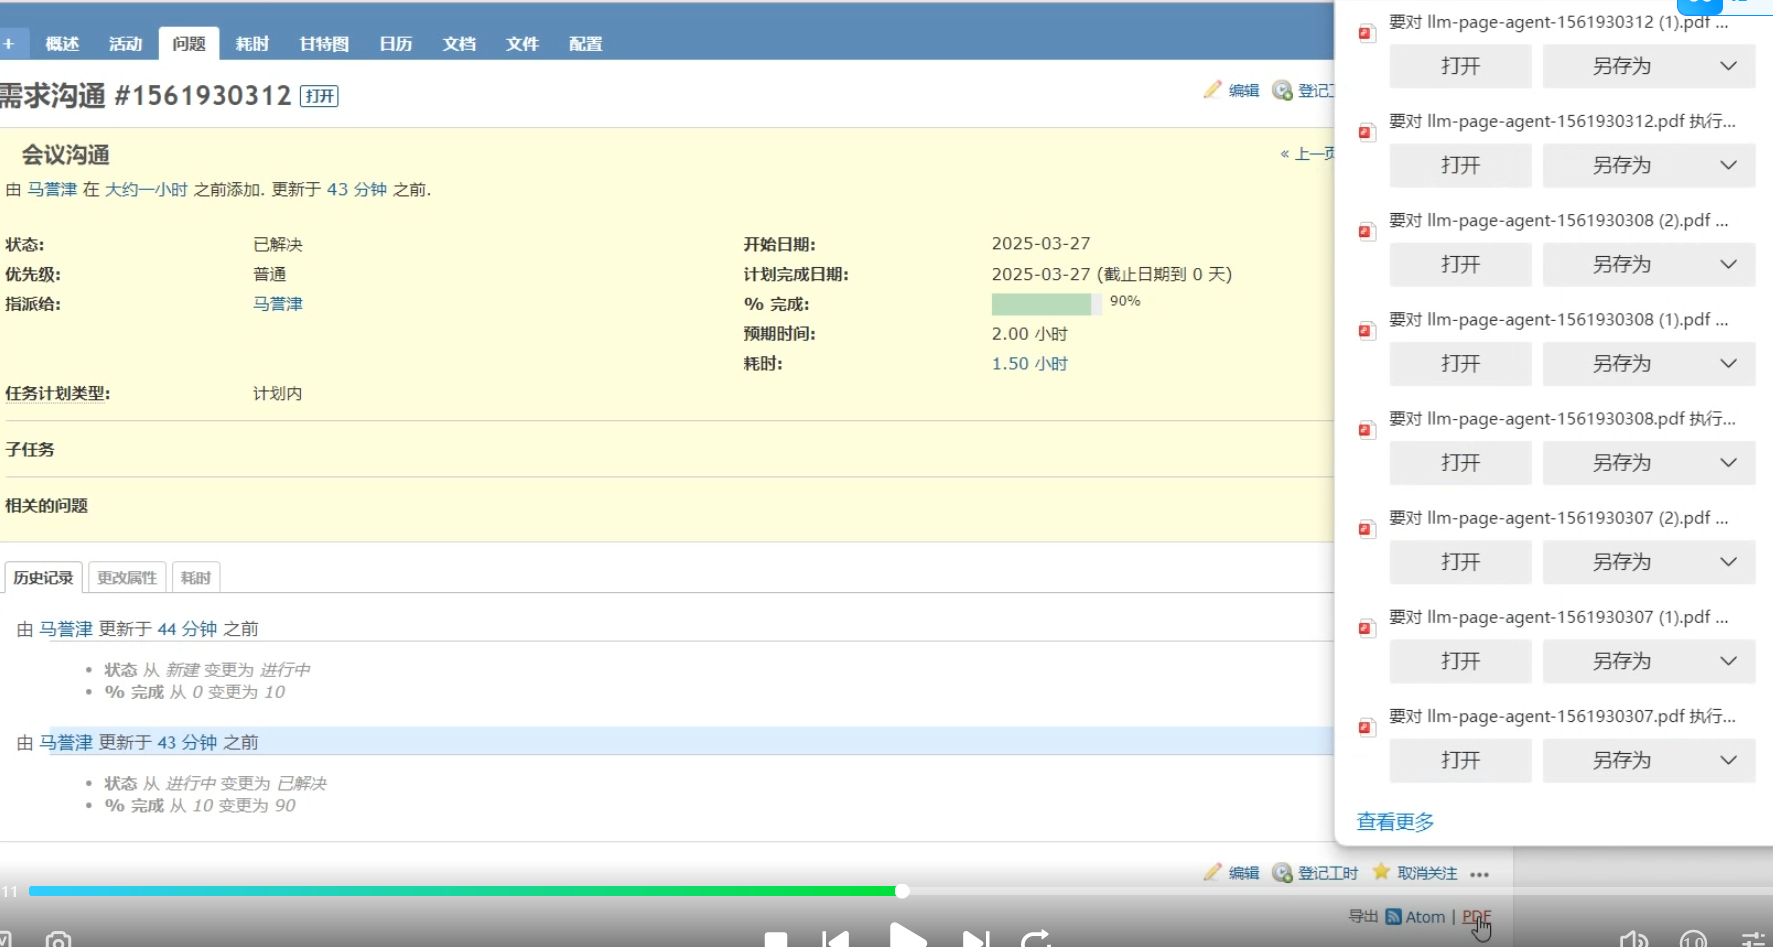This screenshot has width=1773, height=947.
Task: Click the 1.50 小时 spent time link
Action: [x=1029, y=364]
